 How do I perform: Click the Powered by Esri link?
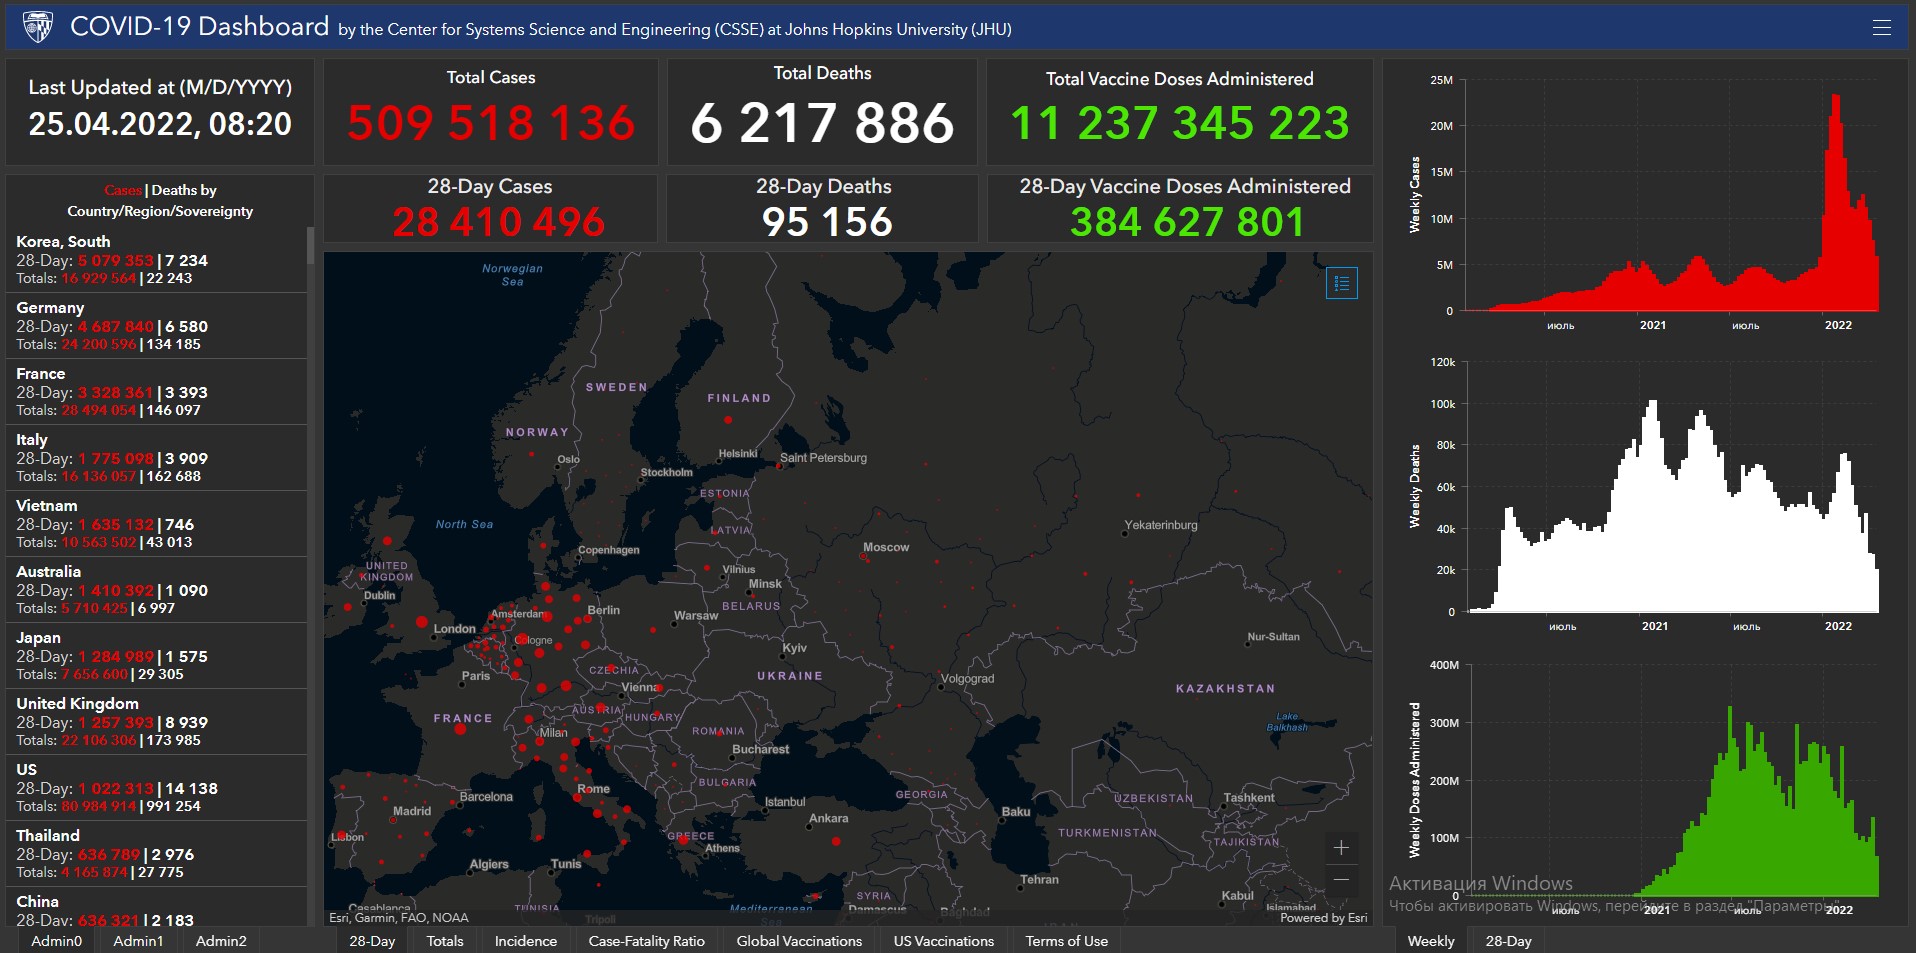[x=1323, y=918]
